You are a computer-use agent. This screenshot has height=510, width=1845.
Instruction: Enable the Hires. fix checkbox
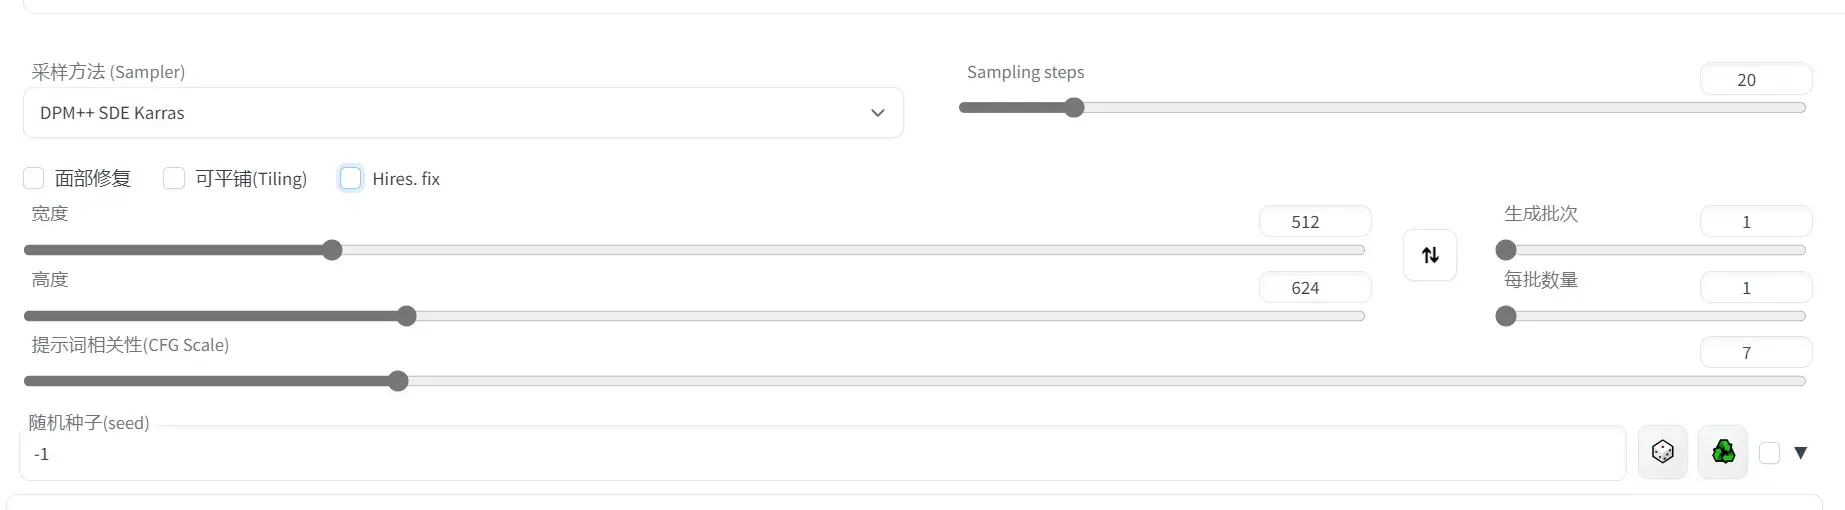351,178
